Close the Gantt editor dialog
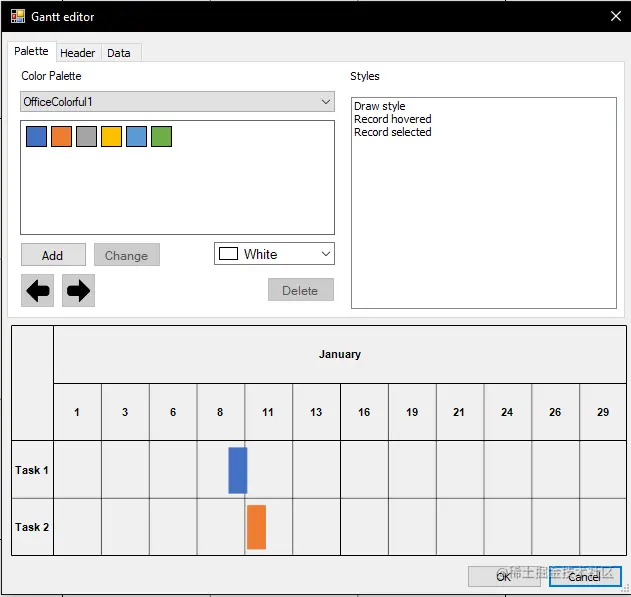 click(616, 16)
